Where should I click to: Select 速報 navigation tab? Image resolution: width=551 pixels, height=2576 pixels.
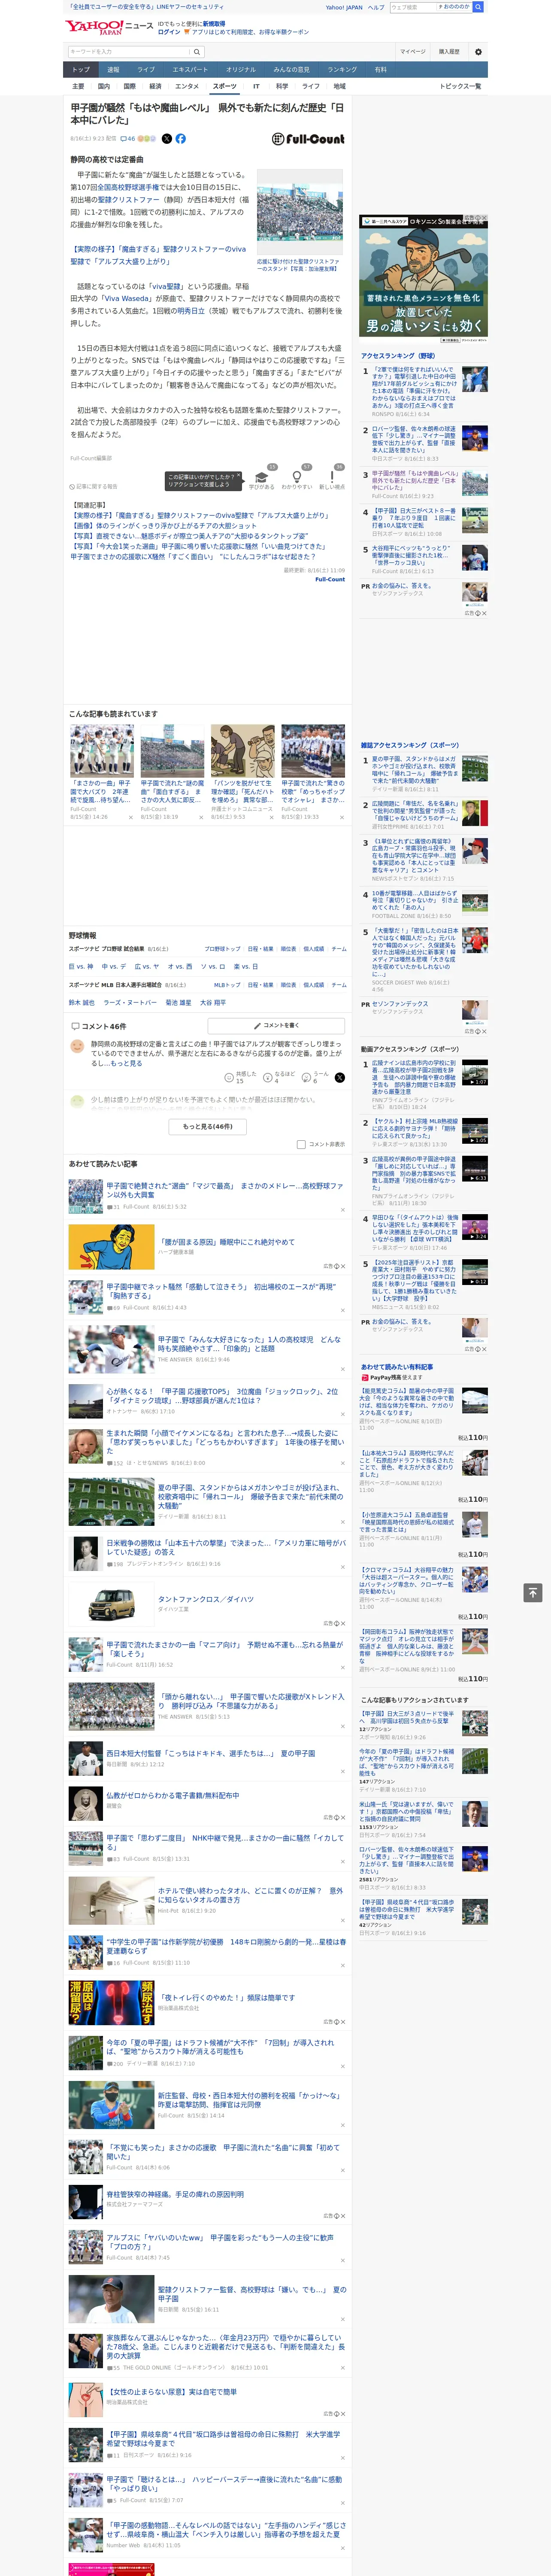click(113, 70)
